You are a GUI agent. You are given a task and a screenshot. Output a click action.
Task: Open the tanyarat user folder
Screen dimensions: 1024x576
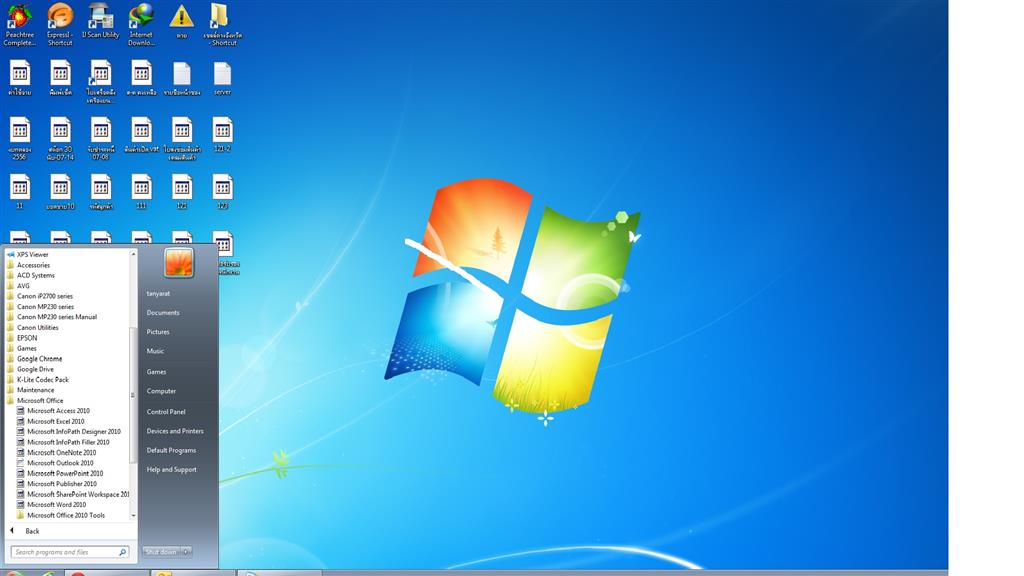click(x=158, y=294)
